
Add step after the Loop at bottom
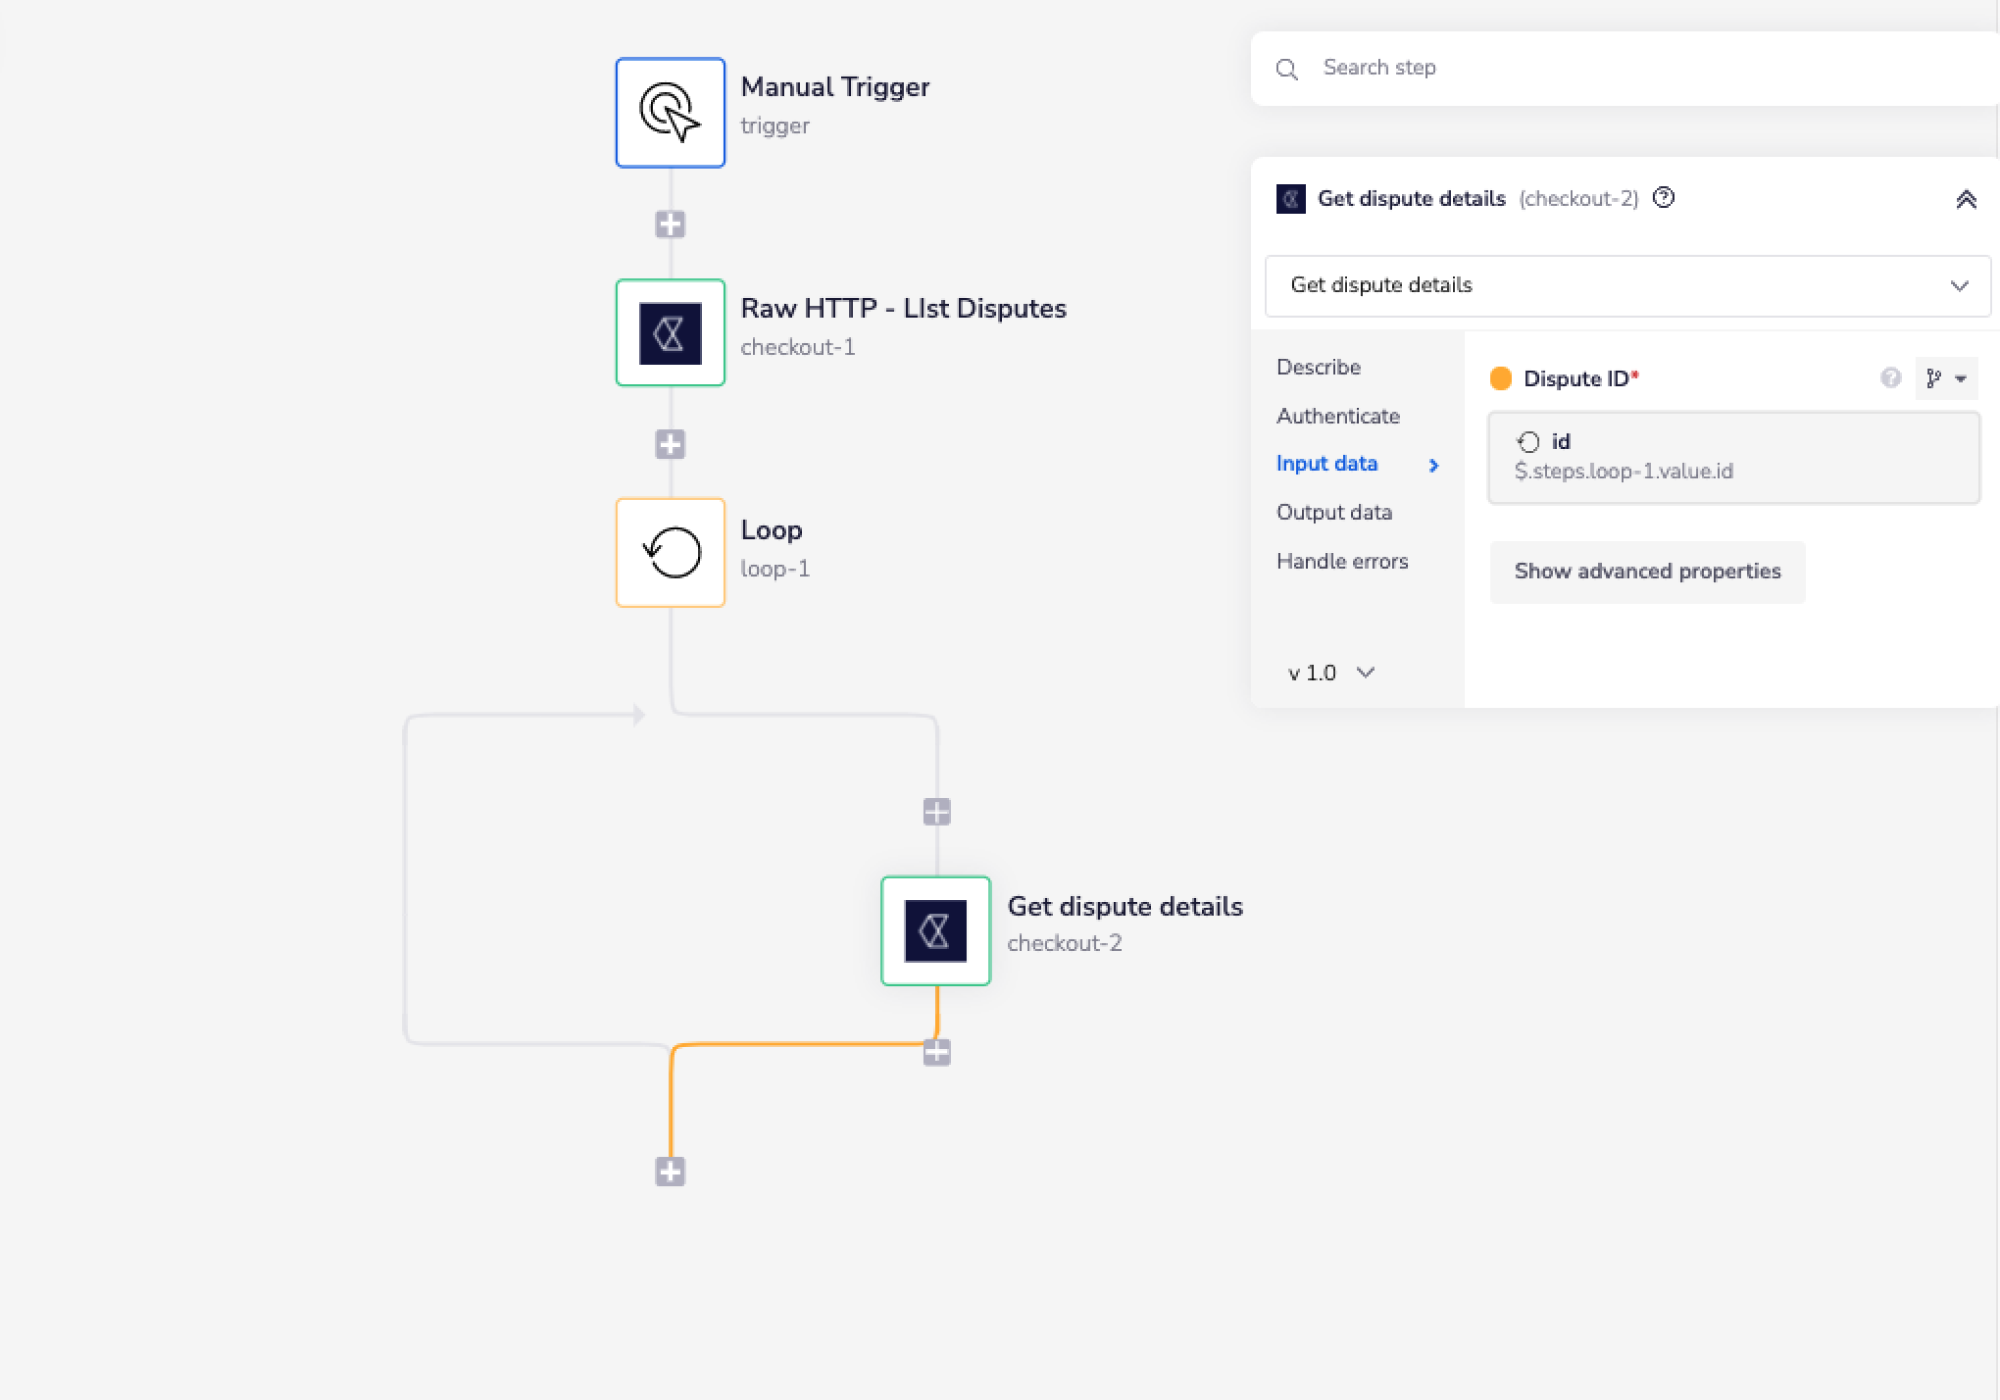[670, 1171]
